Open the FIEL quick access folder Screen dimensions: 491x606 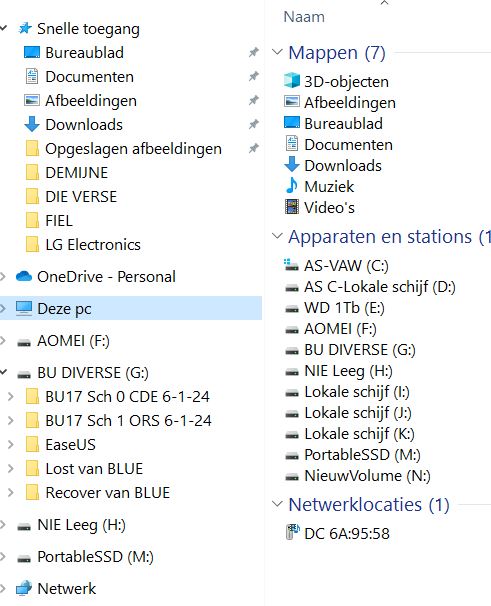pos(59,221)
